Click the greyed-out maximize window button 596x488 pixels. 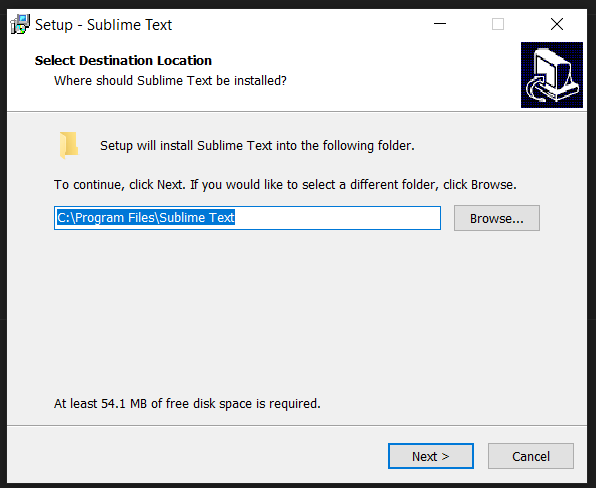[498, 24]
